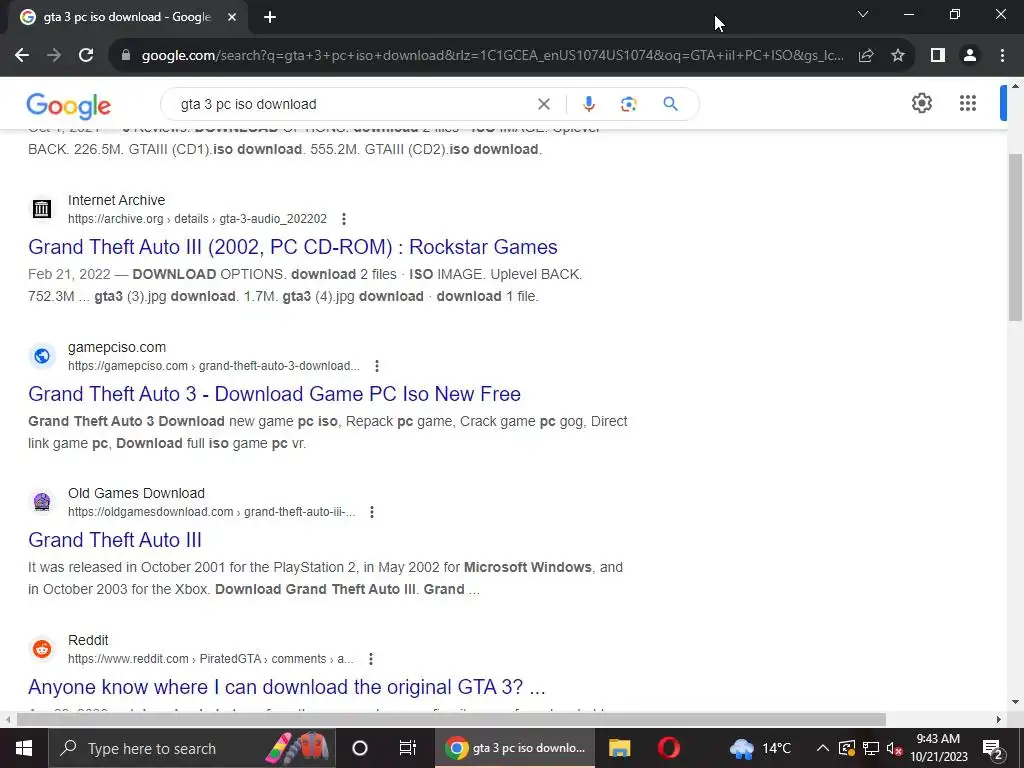1024x768 pixels.
Task: Bookmark this page with the star icon
Action: pyautogui.click(x=898, y=56)
